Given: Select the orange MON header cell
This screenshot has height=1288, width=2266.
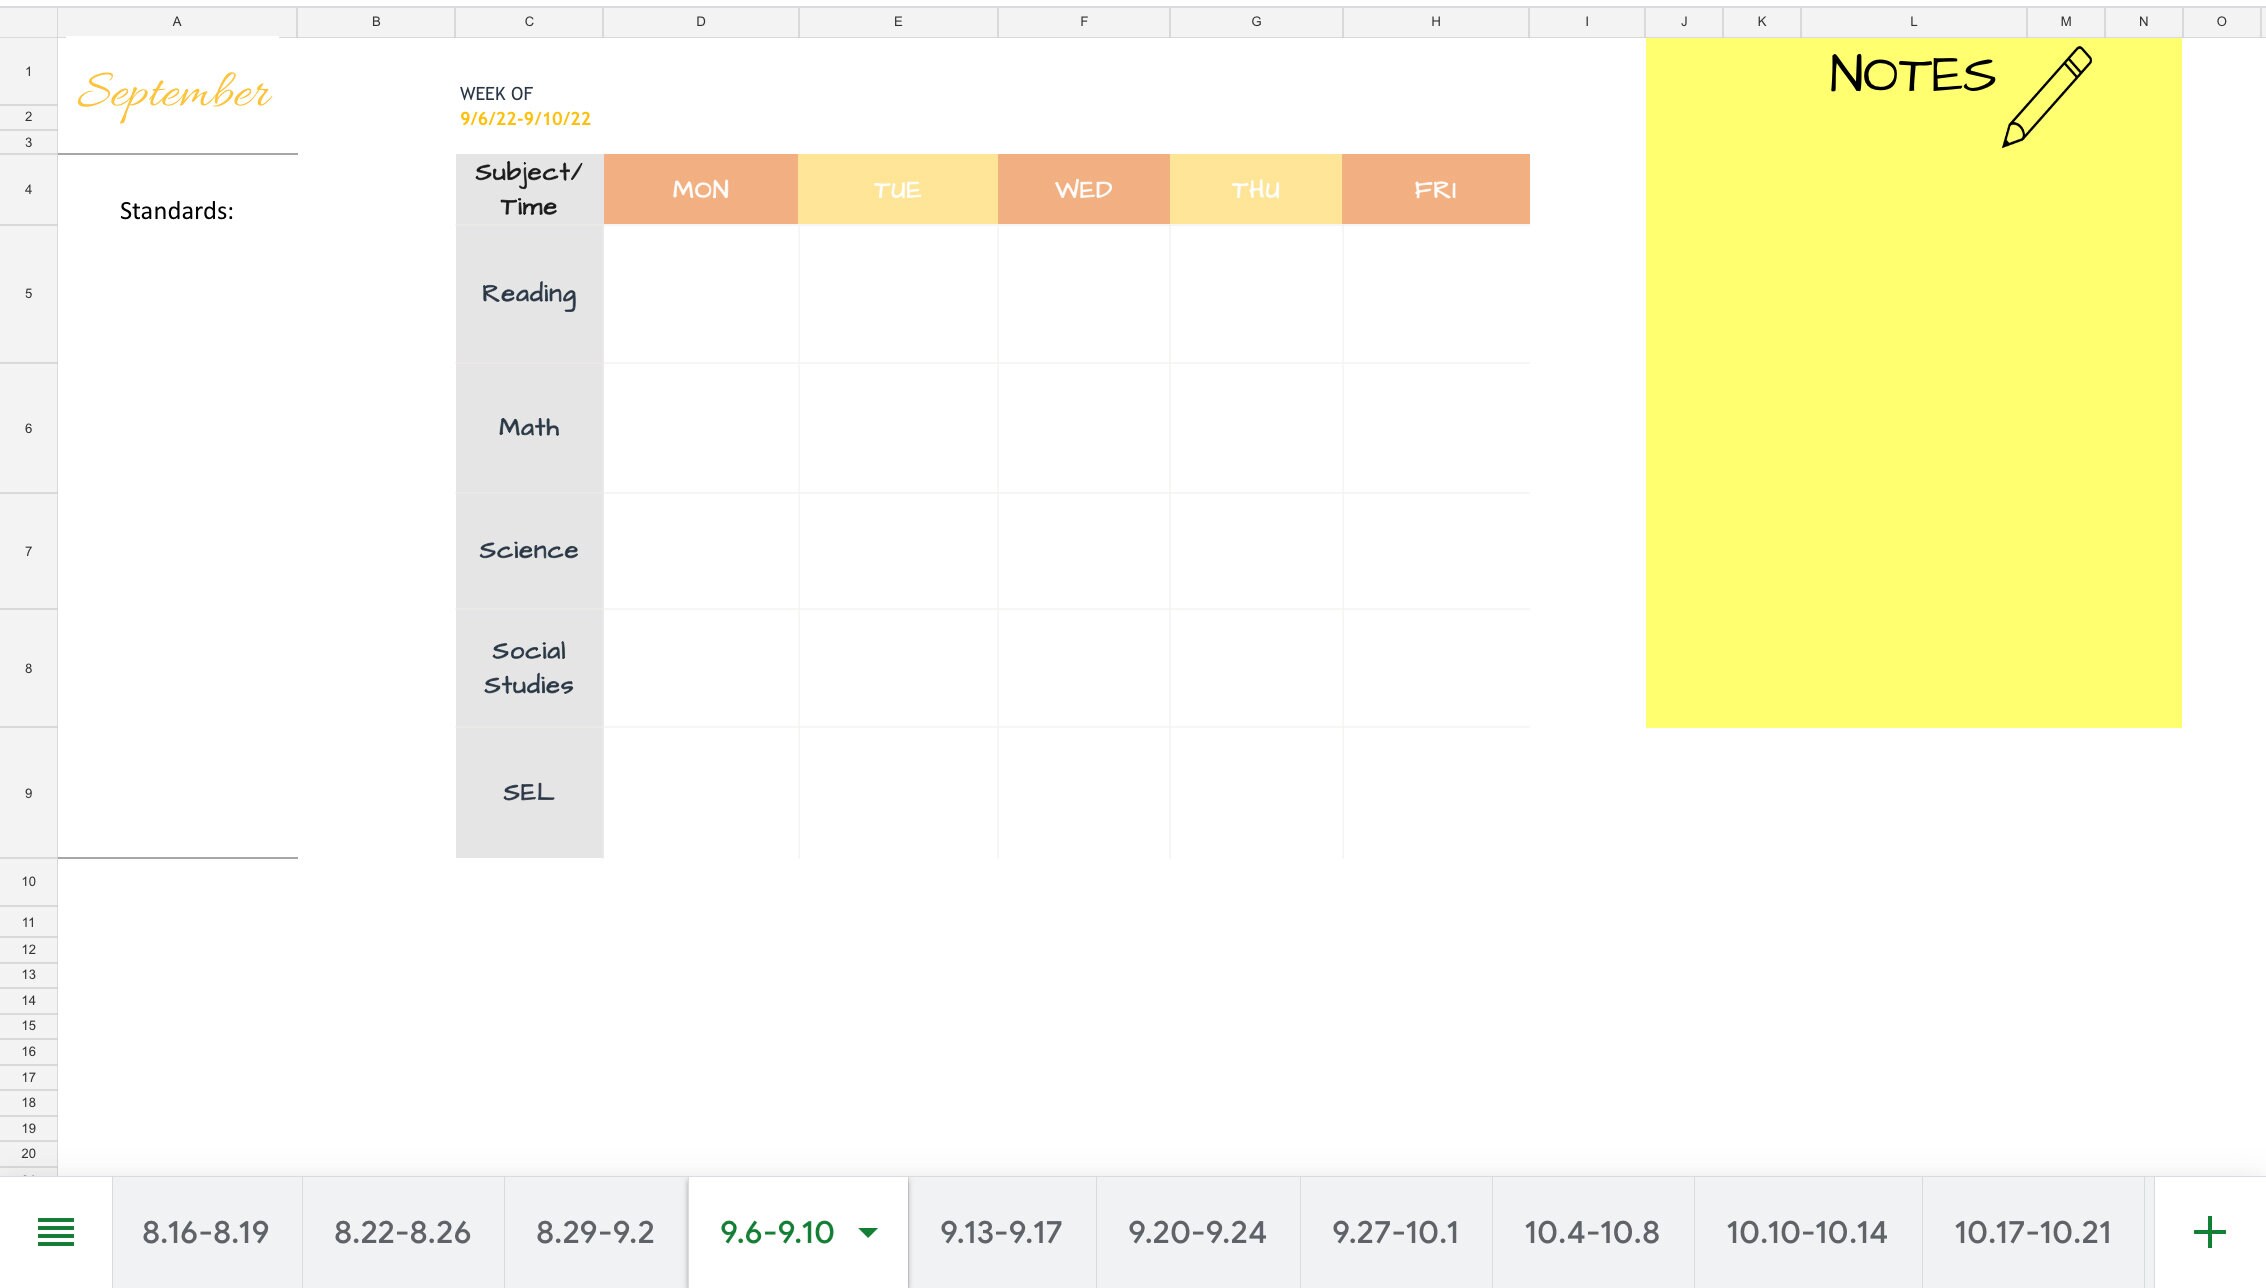Looking at the screenshot, I should 700,189.
